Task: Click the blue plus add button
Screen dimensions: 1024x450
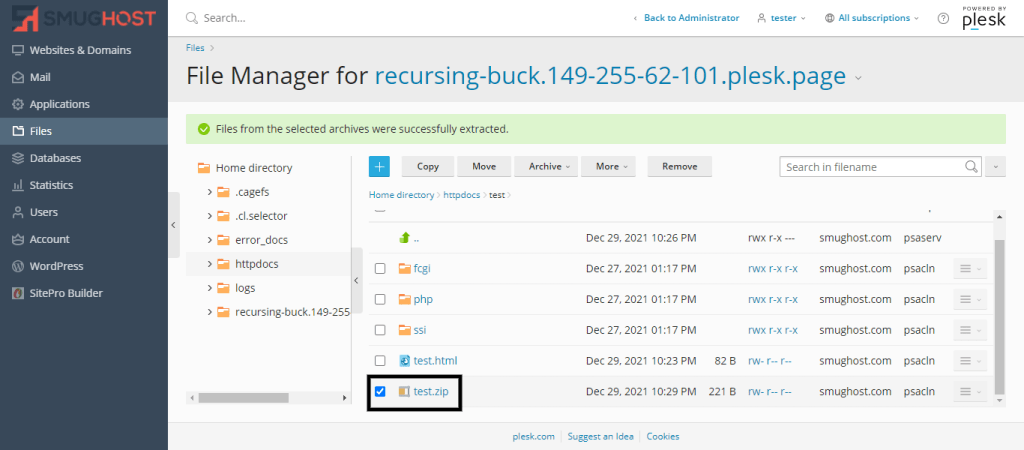Action: [379, 167]
